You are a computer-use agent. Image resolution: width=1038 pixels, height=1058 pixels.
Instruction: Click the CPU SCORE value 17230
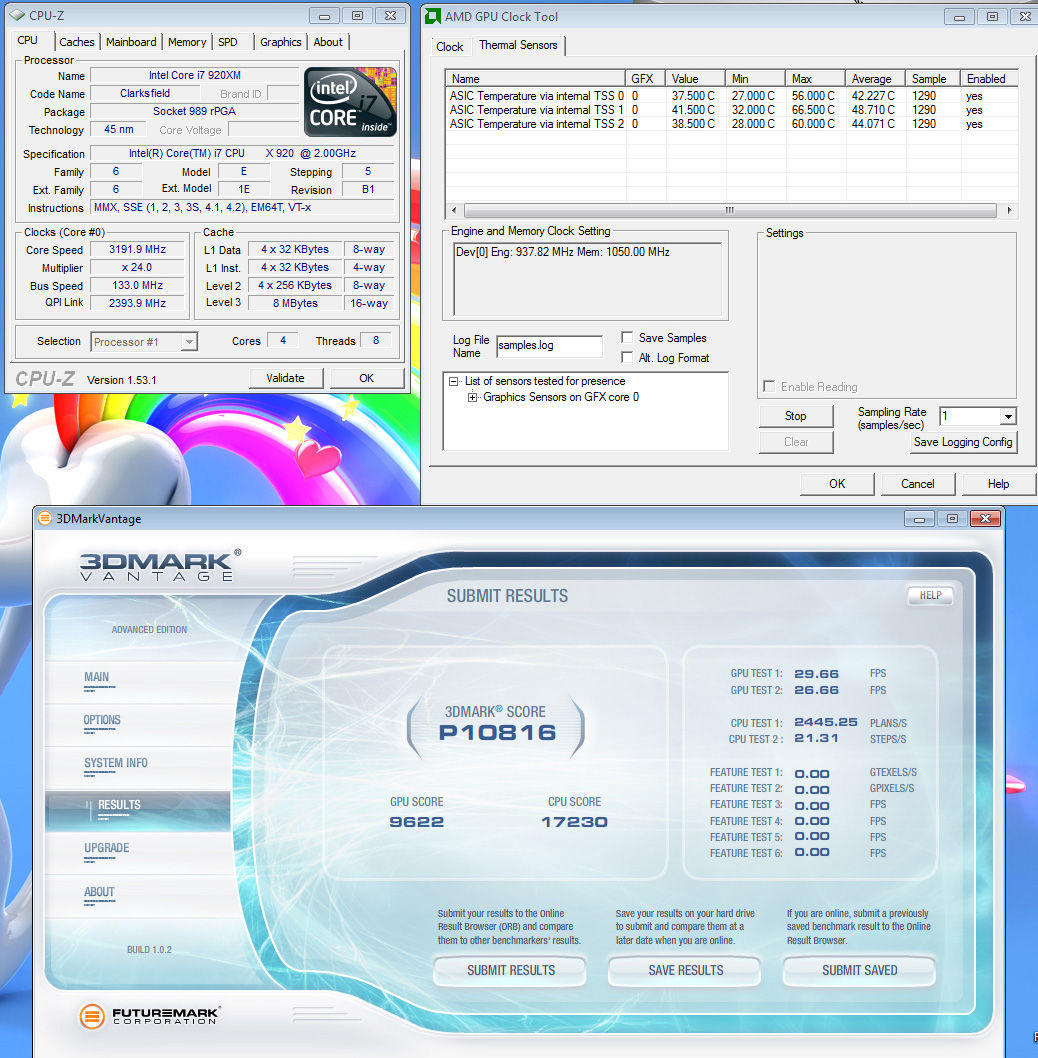tap(574, 822)
